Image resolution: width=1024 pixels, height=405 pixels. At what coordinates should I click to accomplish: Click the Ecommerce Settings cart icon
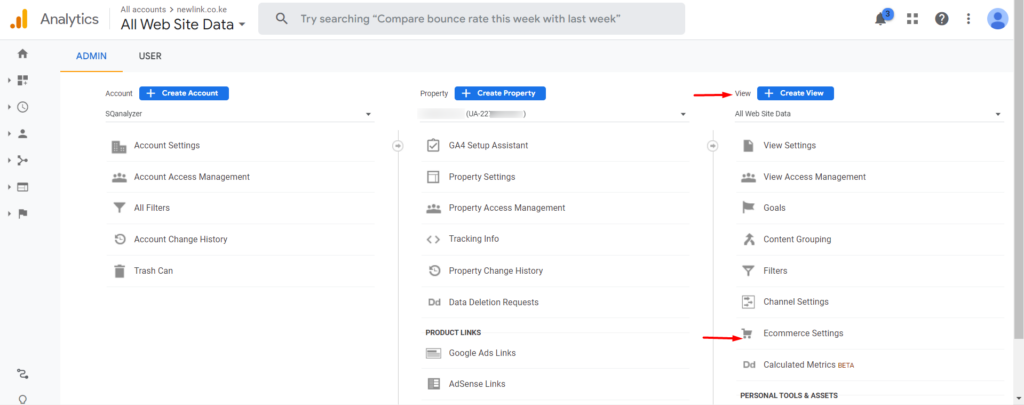click(x=748, y=334)
